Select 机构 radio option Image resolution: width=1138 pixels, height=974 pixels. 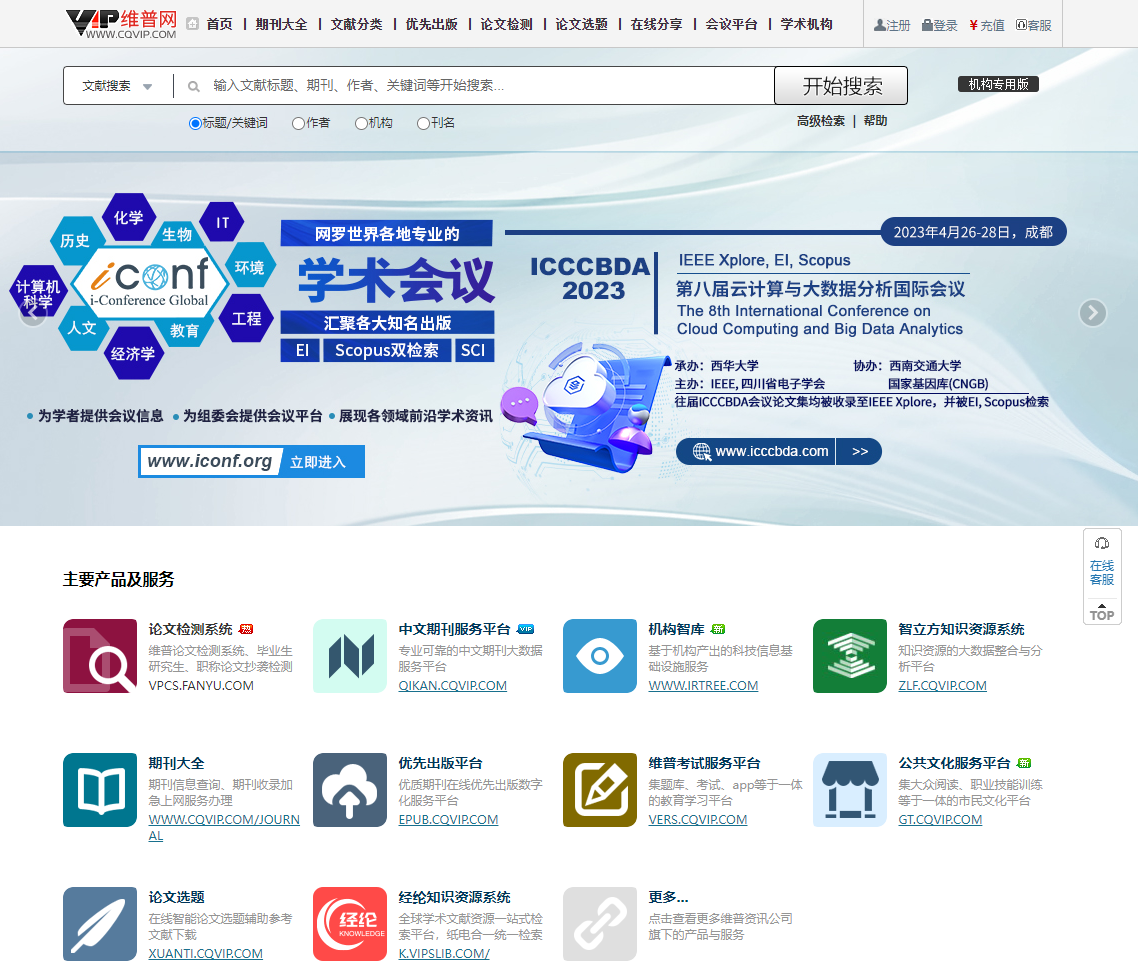361,123
